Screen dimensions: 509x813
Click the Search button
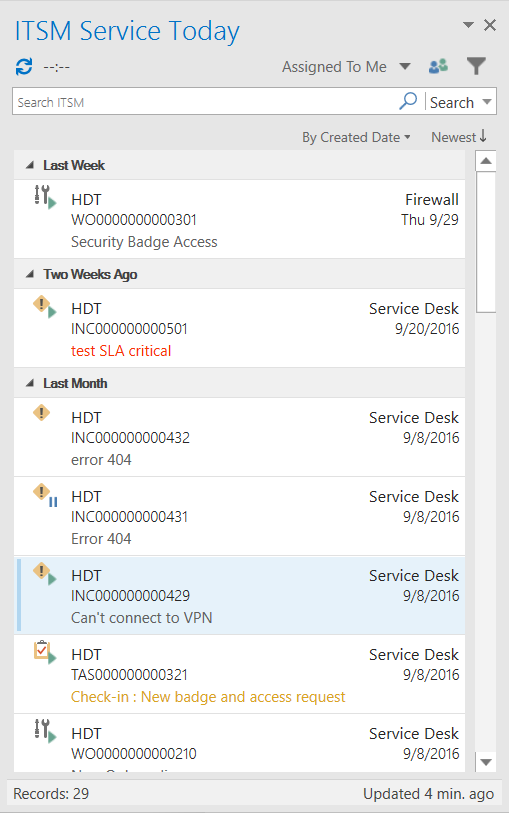452,102
